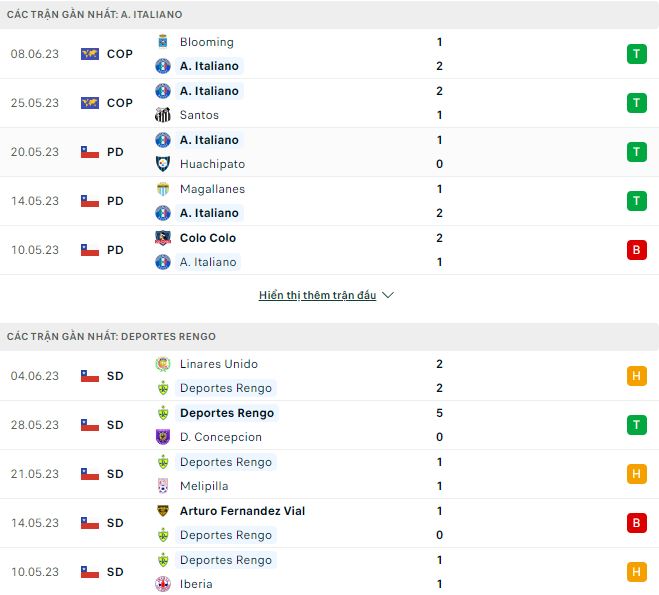Screen dimensions: 659x595
Task: Click the Santos club logo
Action: 163,115
